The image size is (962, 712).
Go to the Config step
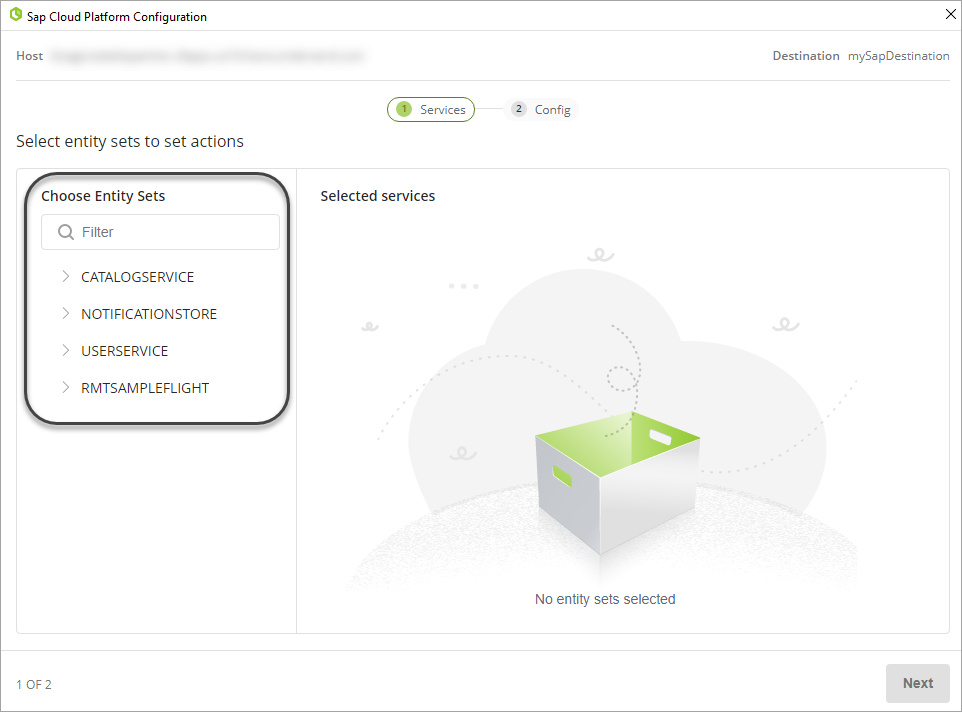click(541, 110)
